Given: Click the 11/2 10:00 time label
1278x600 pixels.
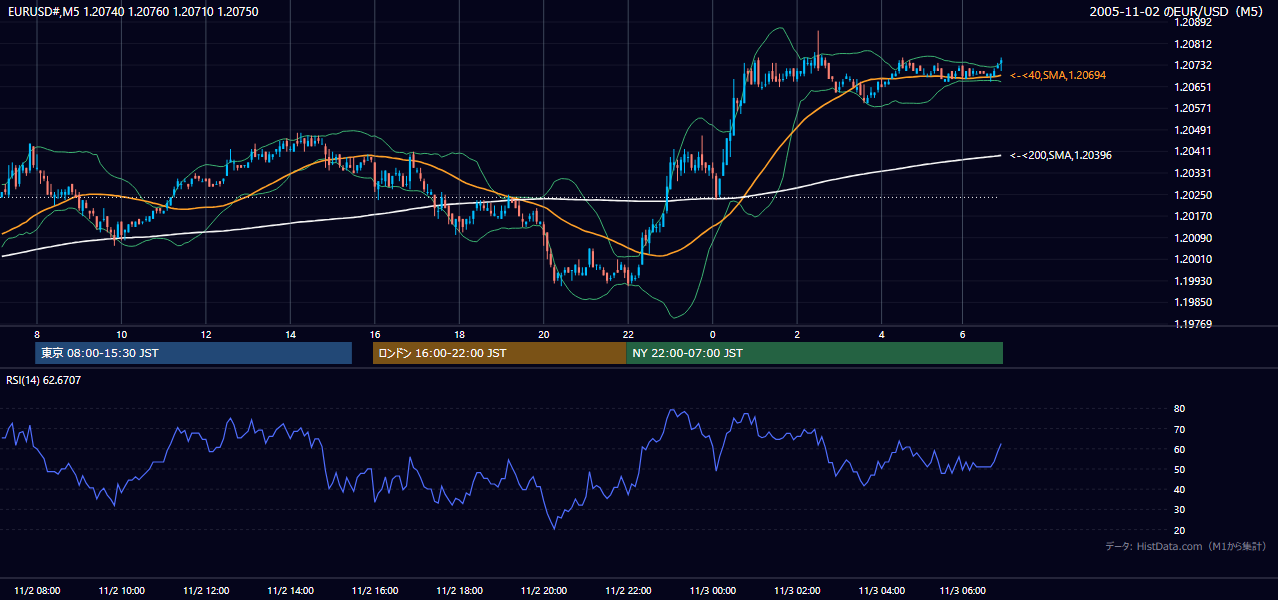Looking at the screenshot, I should [x=121, y=590].
